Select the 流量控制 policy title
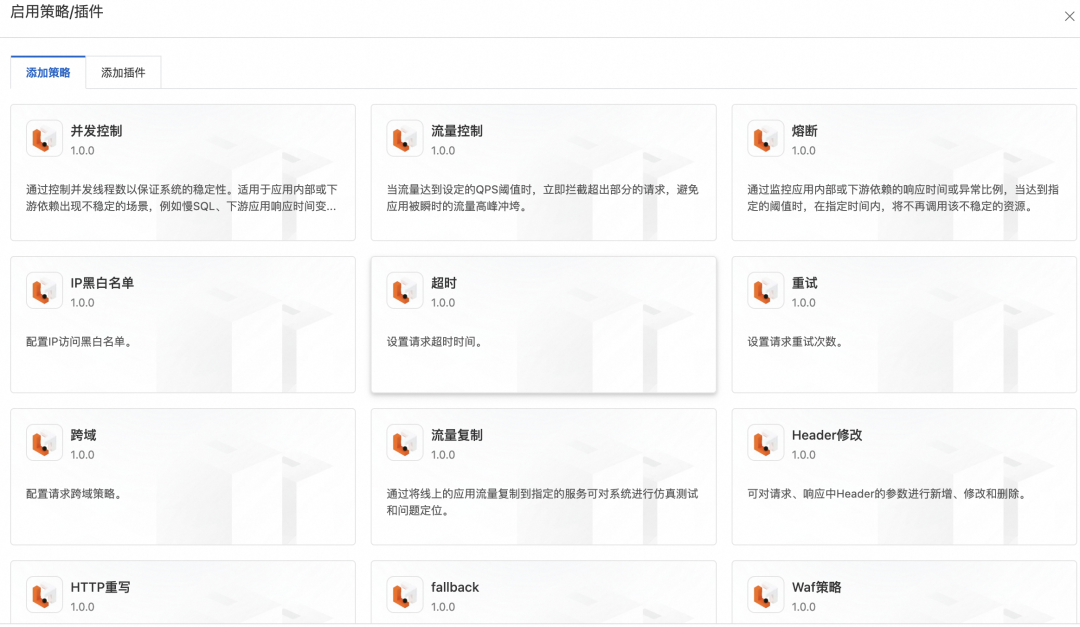Image resolution: width=1080 pixels, height=627 pixels. coord(457,131)
